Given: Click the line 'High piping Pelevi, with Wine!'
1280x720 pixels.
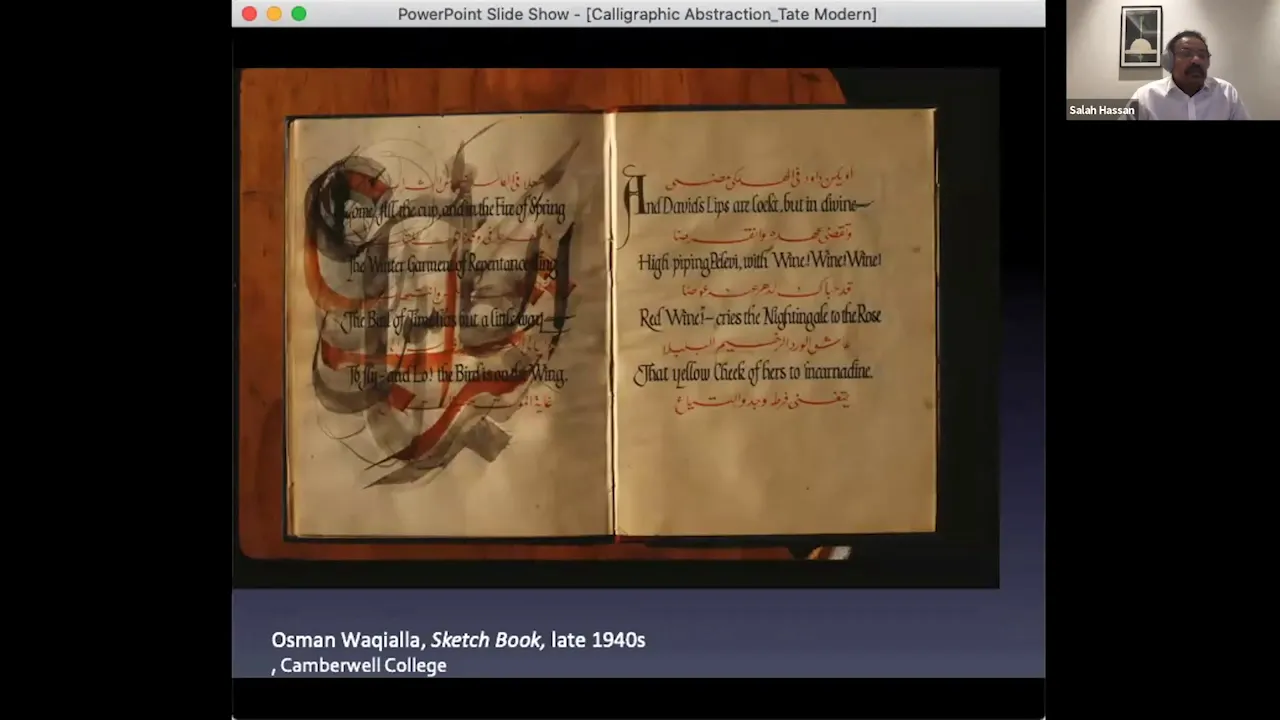Looking at the screenshot, I should pyautogui.click(x=759, y=262).
